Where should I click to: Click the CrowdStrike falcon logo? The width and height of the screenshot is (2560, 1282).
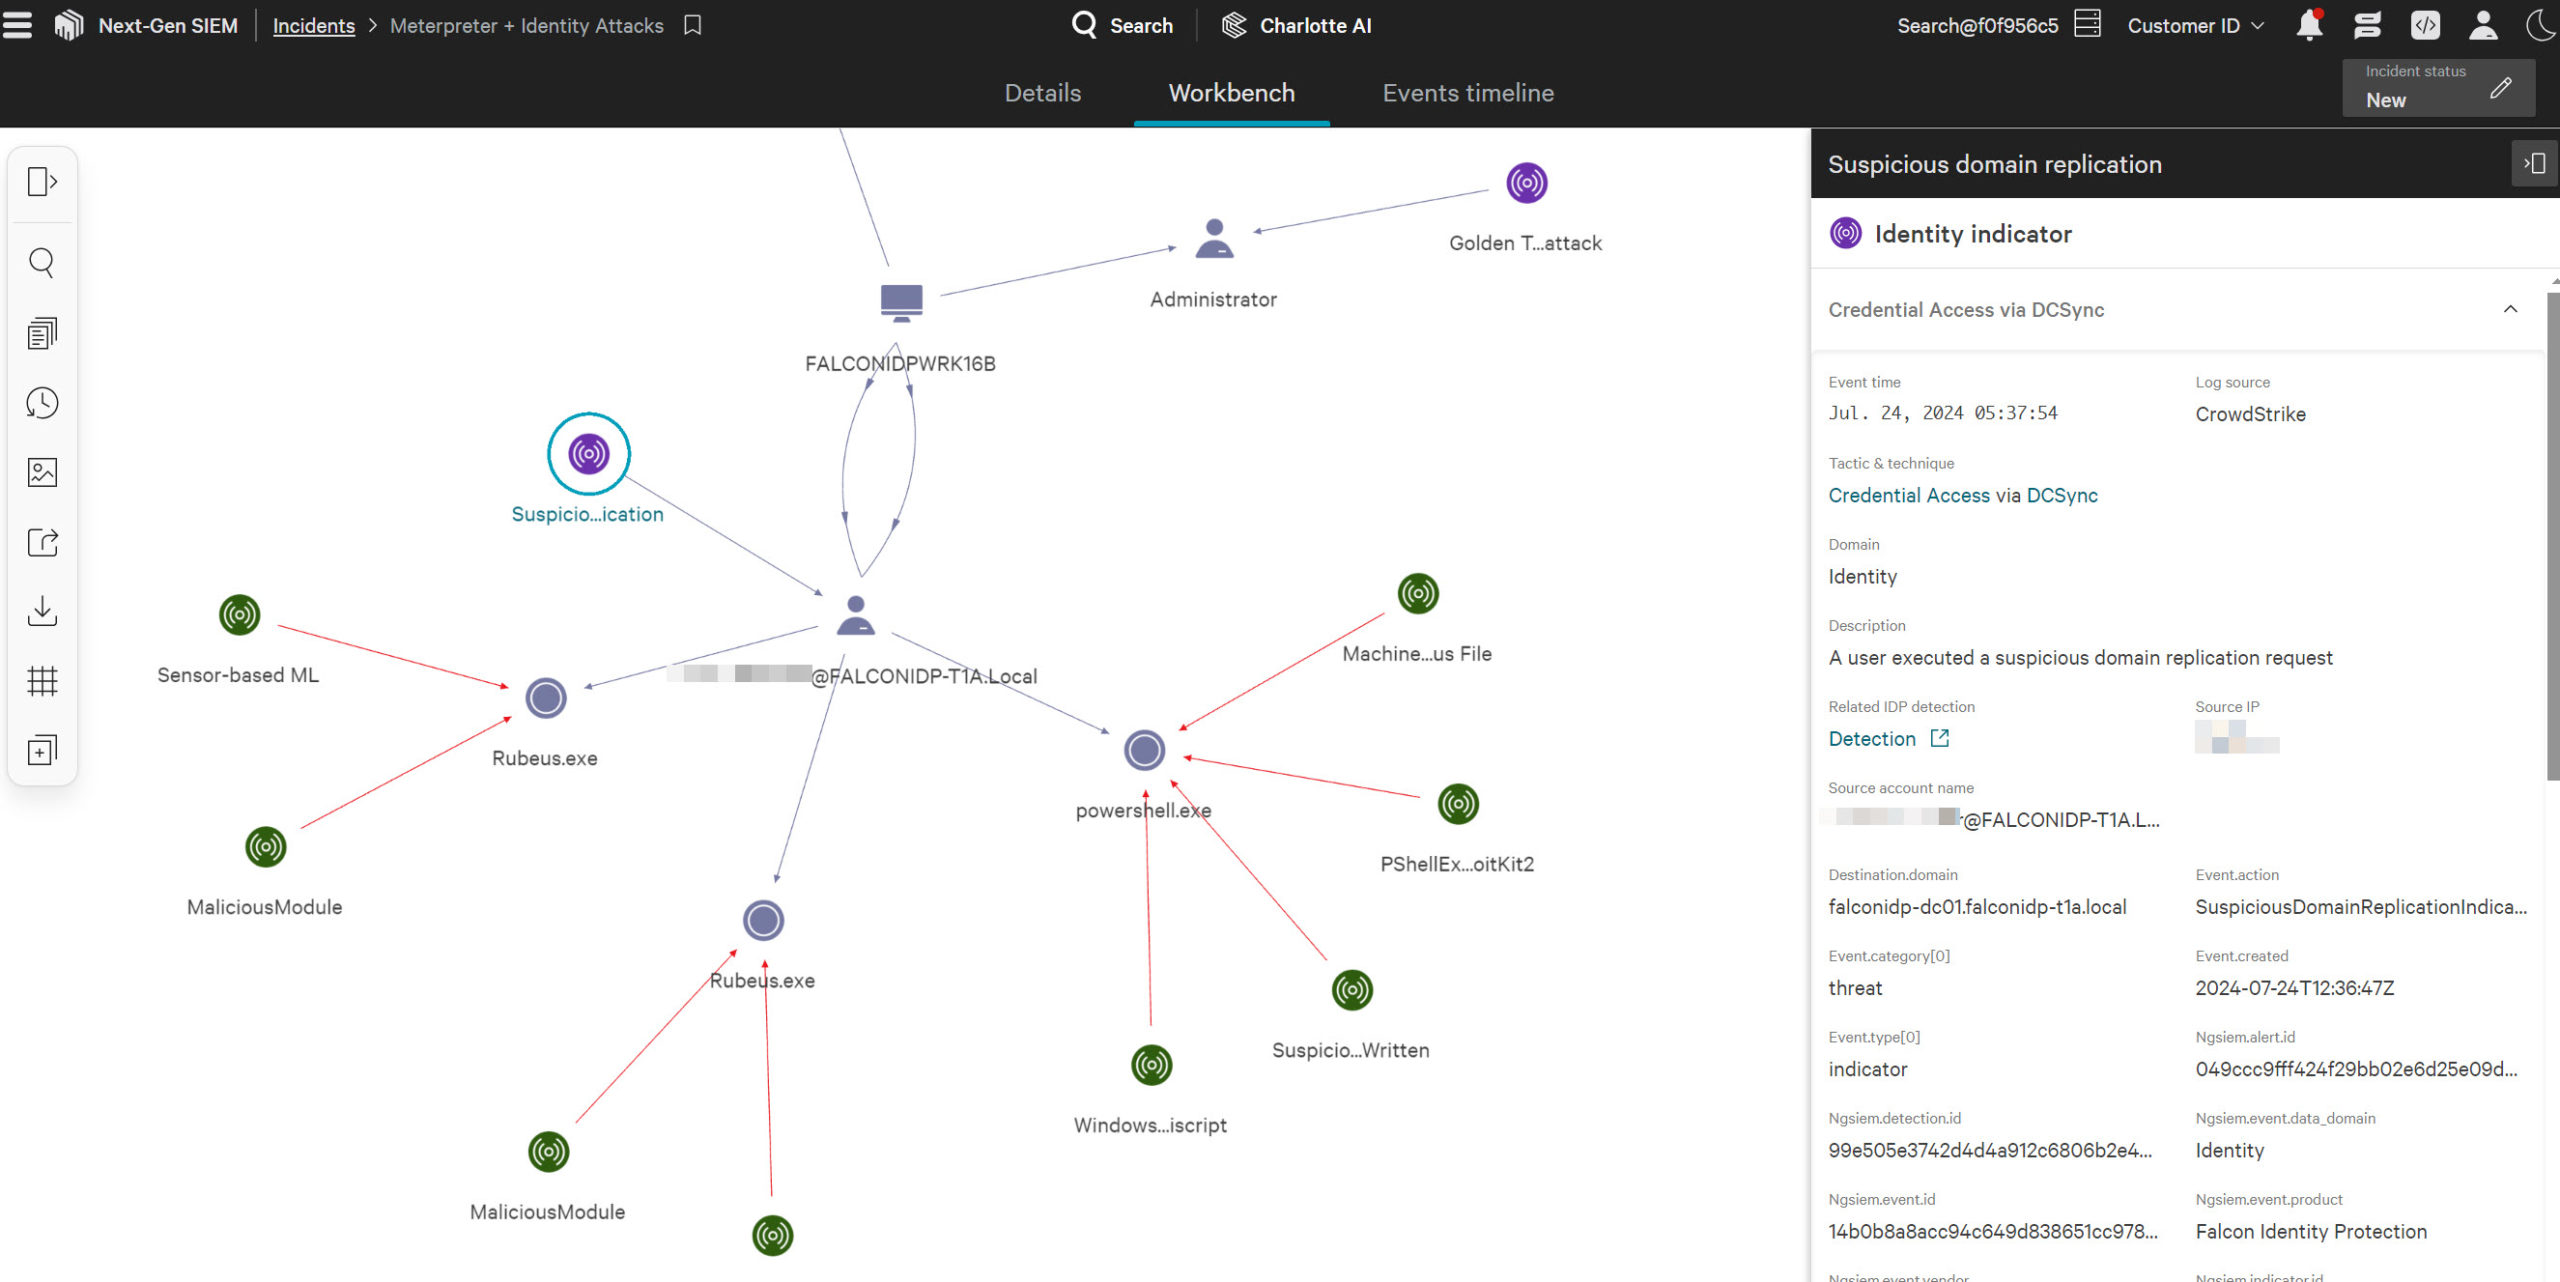pos(68,25)
